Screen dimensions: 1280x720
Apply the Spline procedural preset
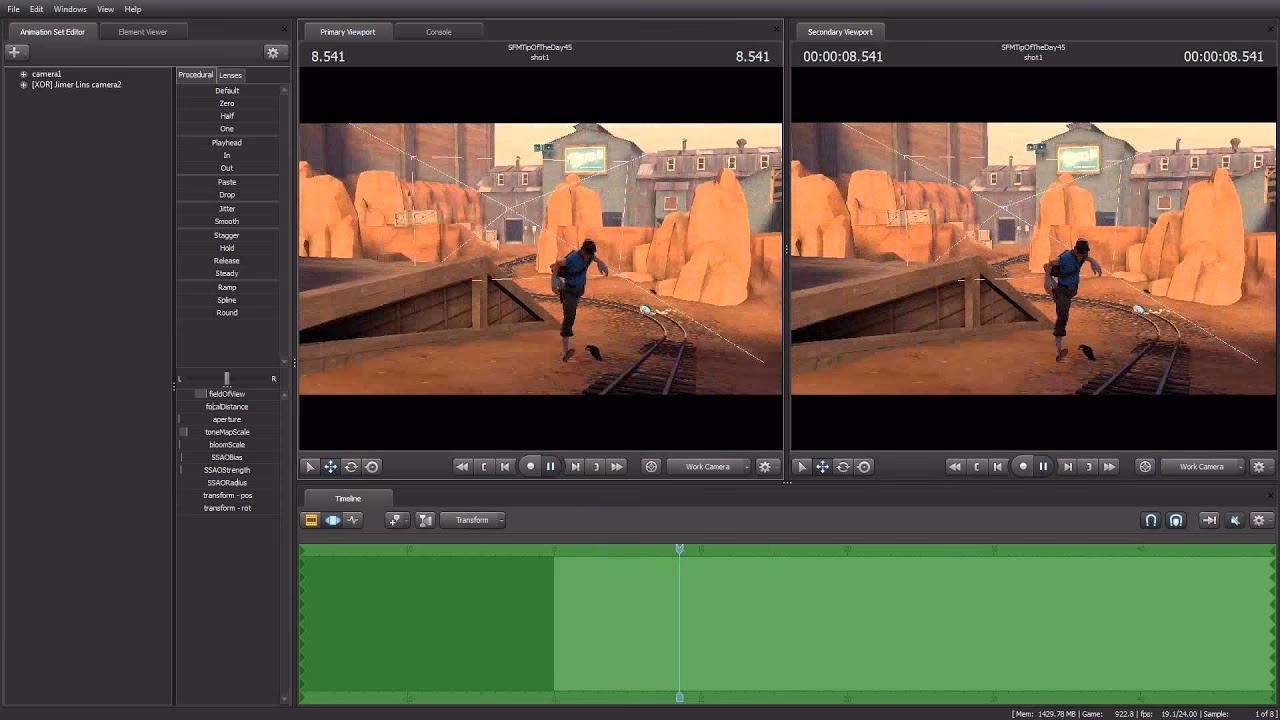(227, 300)
